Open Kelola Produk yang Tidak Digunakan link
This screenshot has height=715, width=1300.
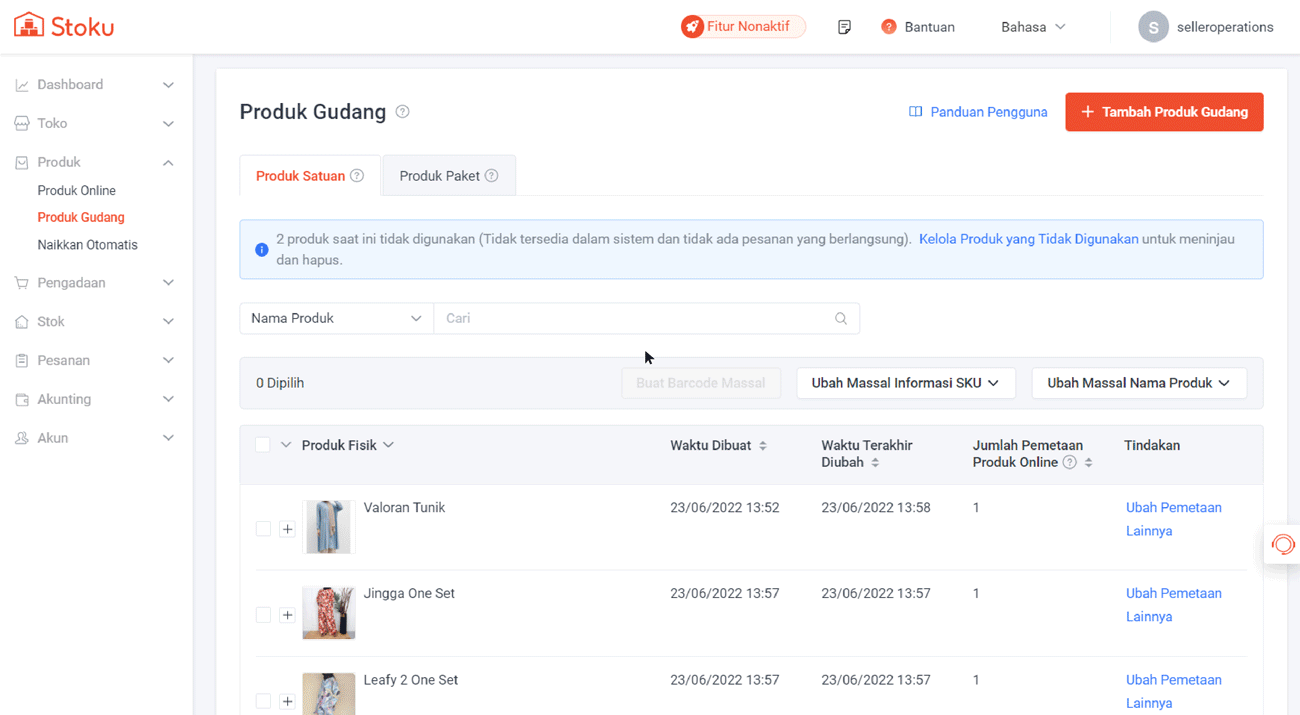click(x=1028, y=239)
